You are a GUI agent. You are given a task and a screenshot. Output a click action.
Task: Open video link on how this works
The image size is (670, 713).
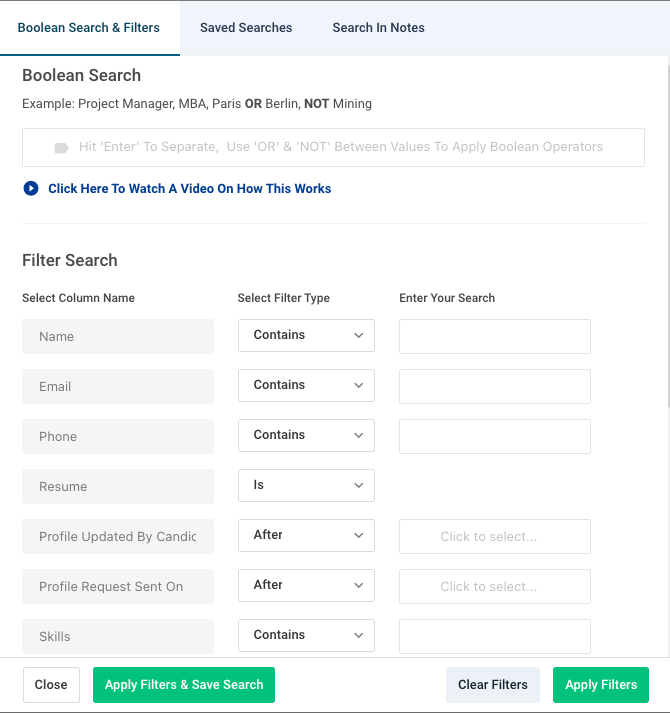click(190, 188)
